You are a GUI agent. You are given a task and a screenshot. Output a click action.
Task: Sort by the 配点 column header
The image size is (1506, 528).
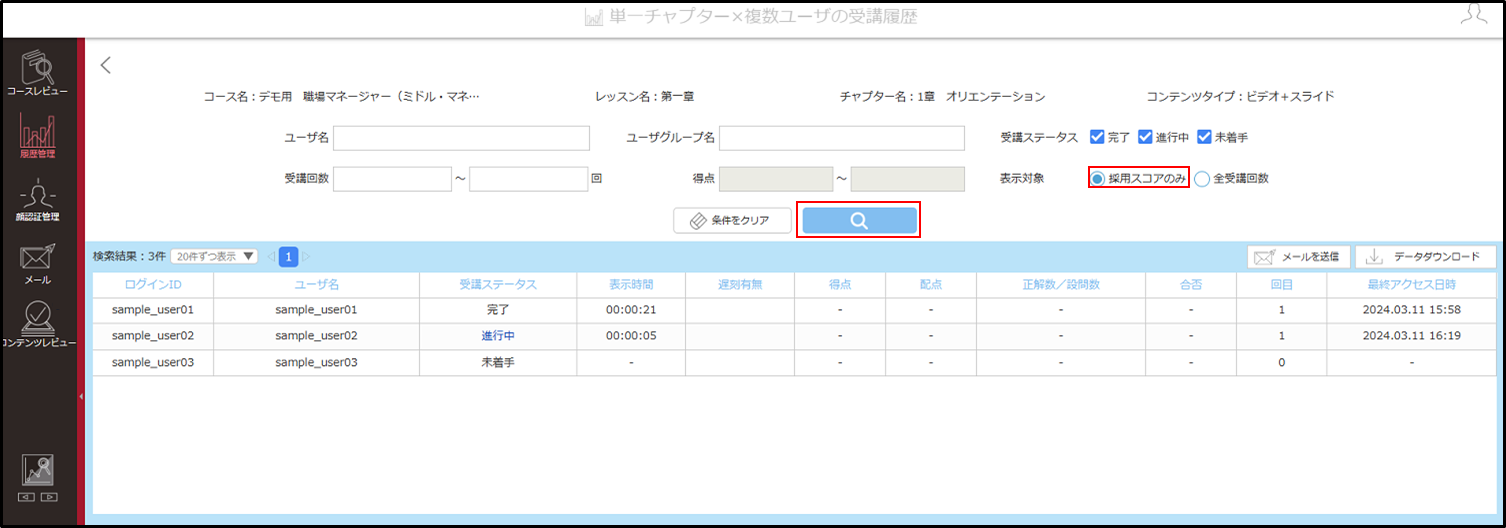[931, 285]
